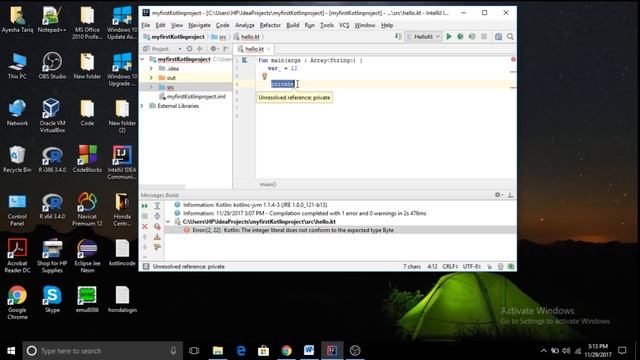The height and width of the screenshot is (360, 640).
Task: Open the UTF-8 encoding selector
Action: (472, 267)
